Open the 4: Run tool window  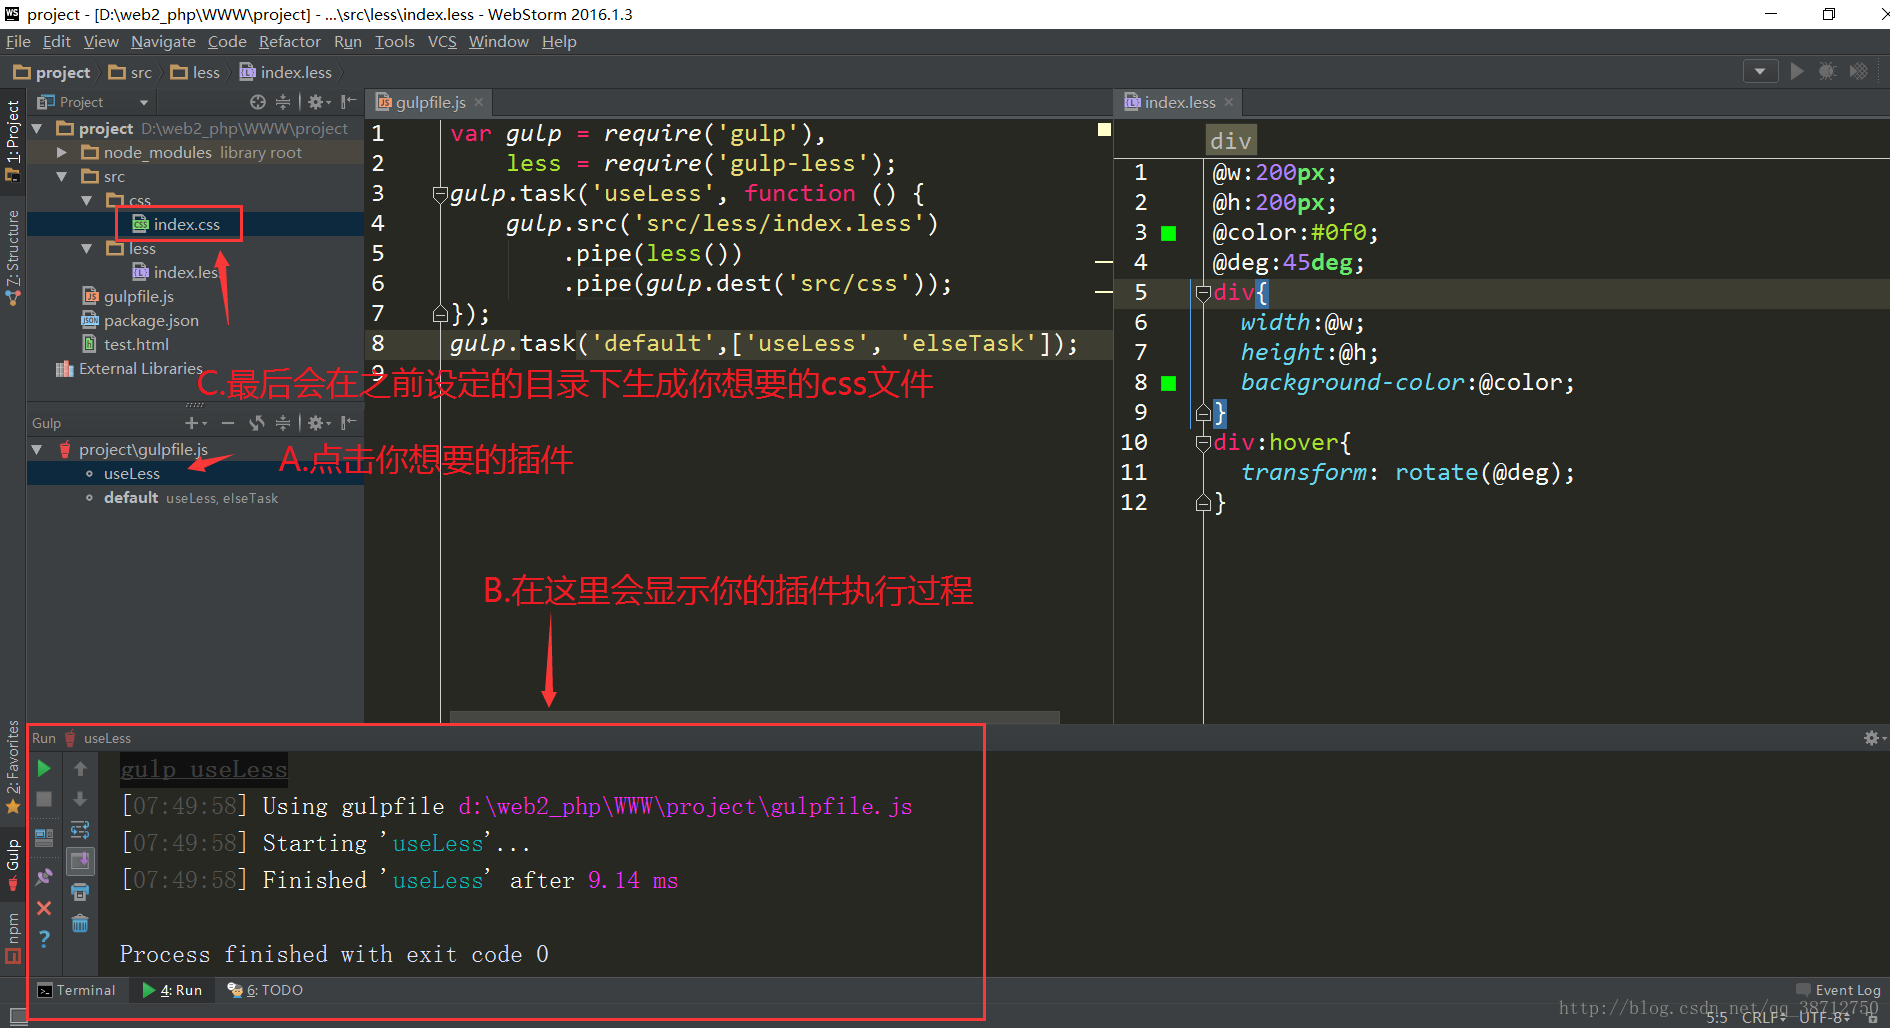(x=172, y=990)
